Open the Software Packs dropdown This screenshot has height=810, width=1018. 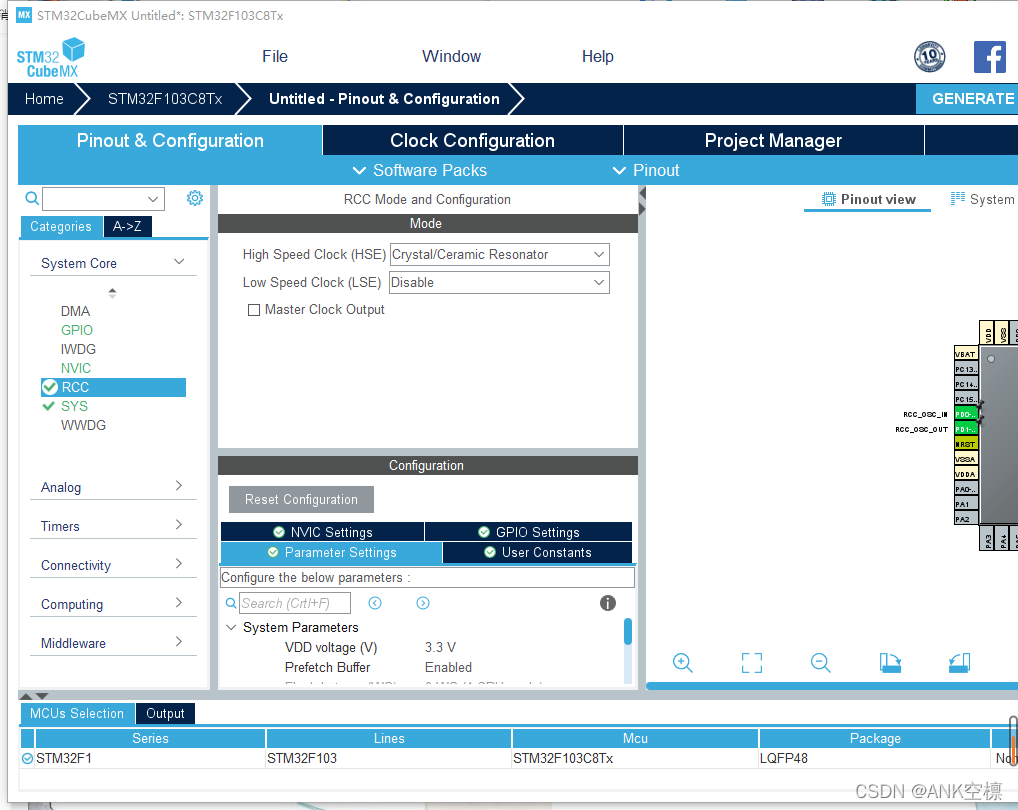click(x=419, y=170)
